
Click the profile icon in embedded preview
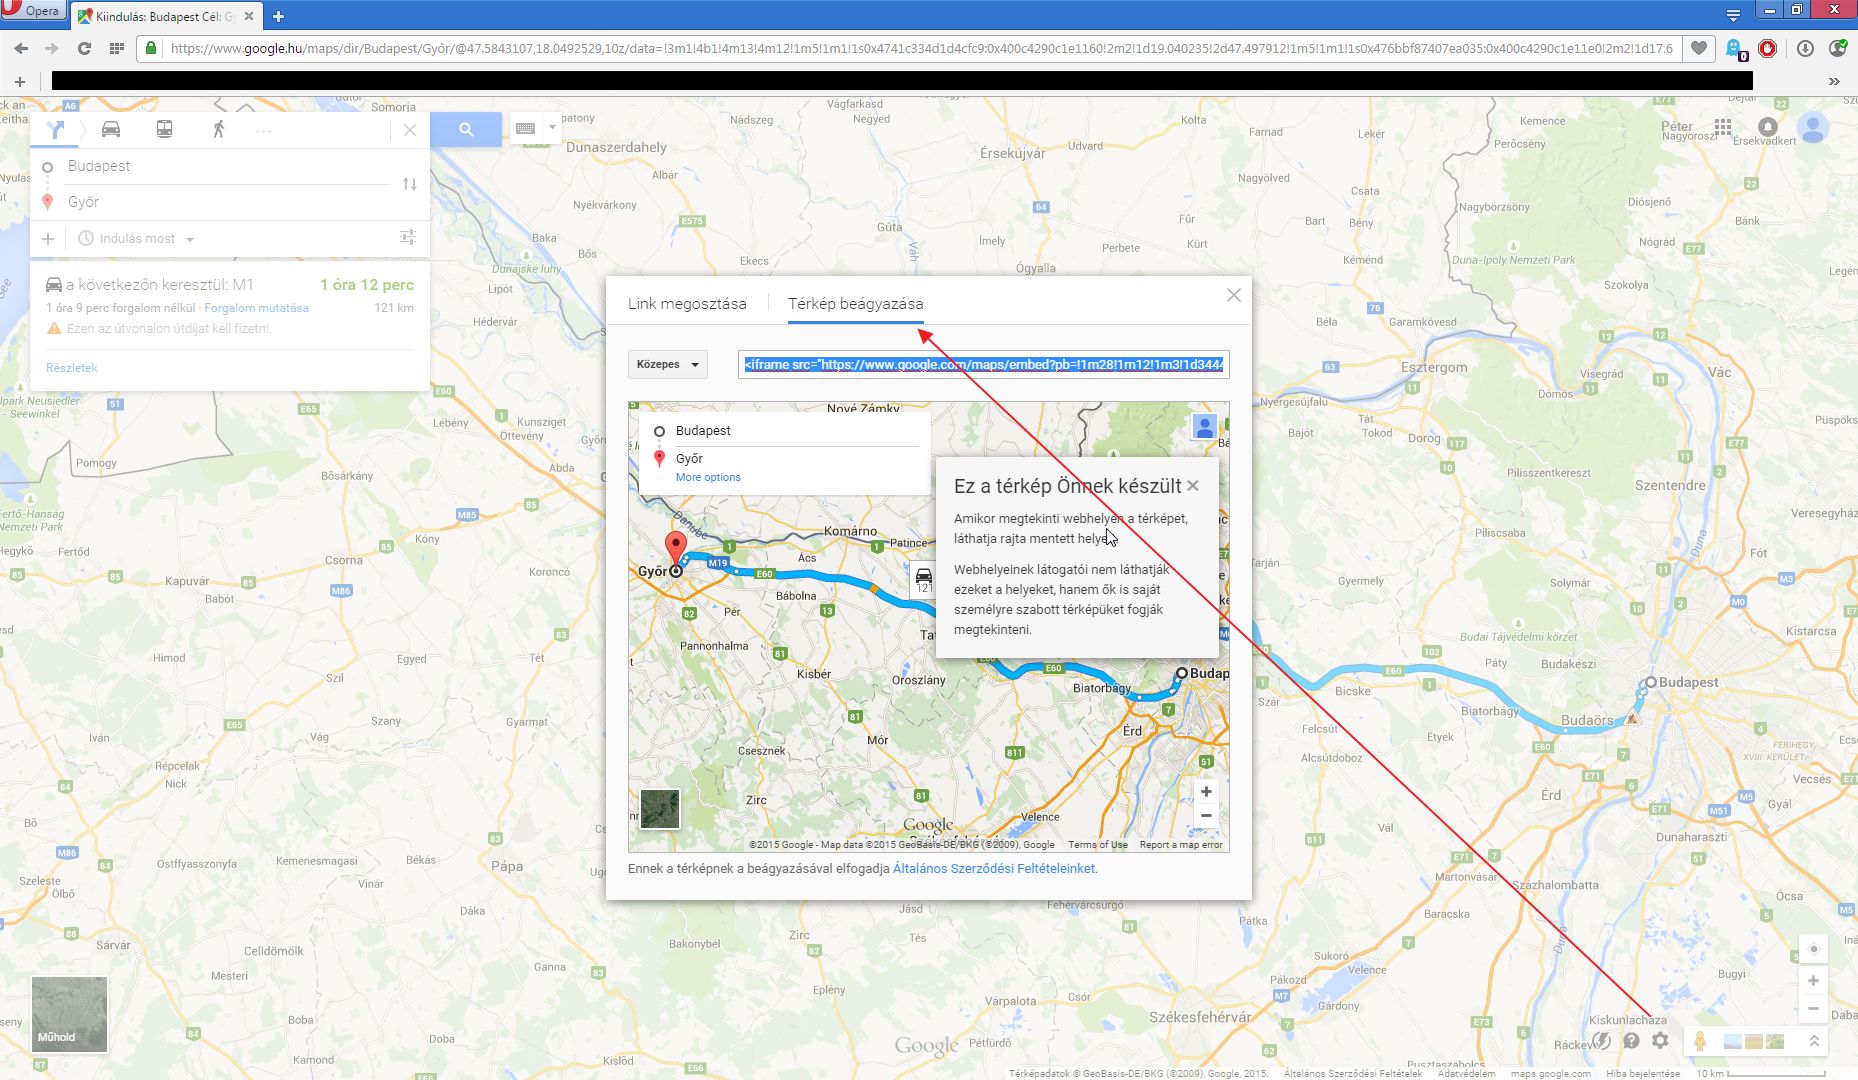[1205, 427]
